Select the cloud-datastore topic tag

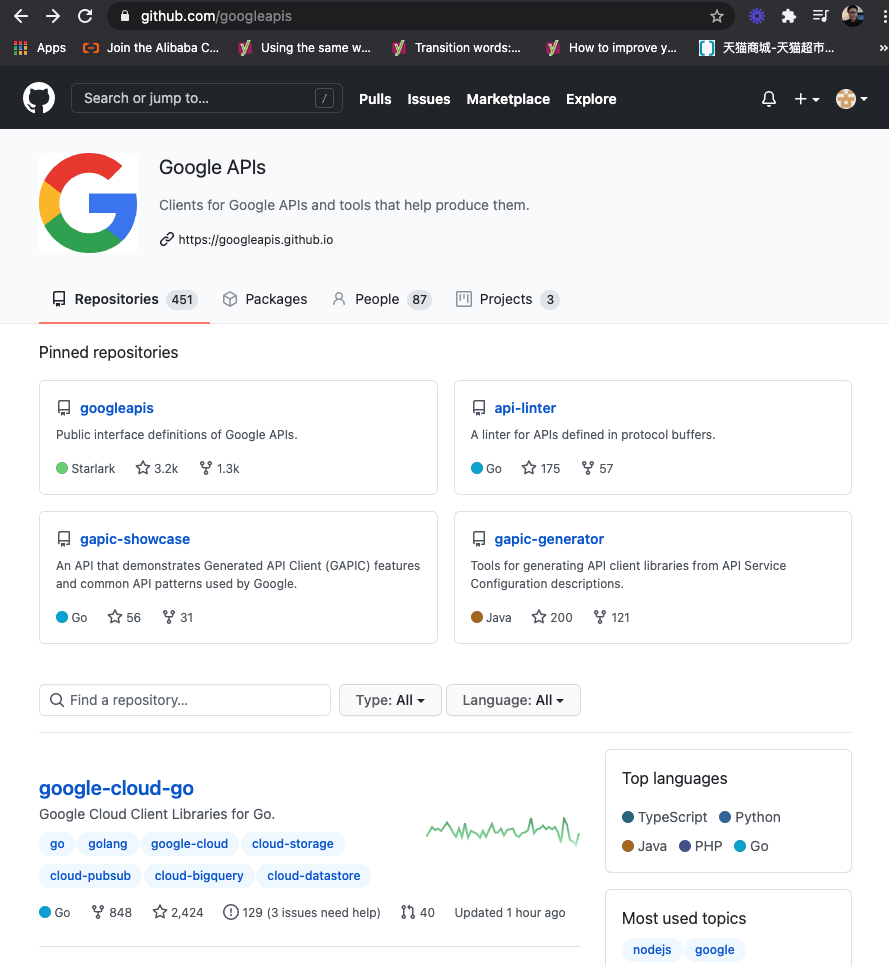coord(314,876)
